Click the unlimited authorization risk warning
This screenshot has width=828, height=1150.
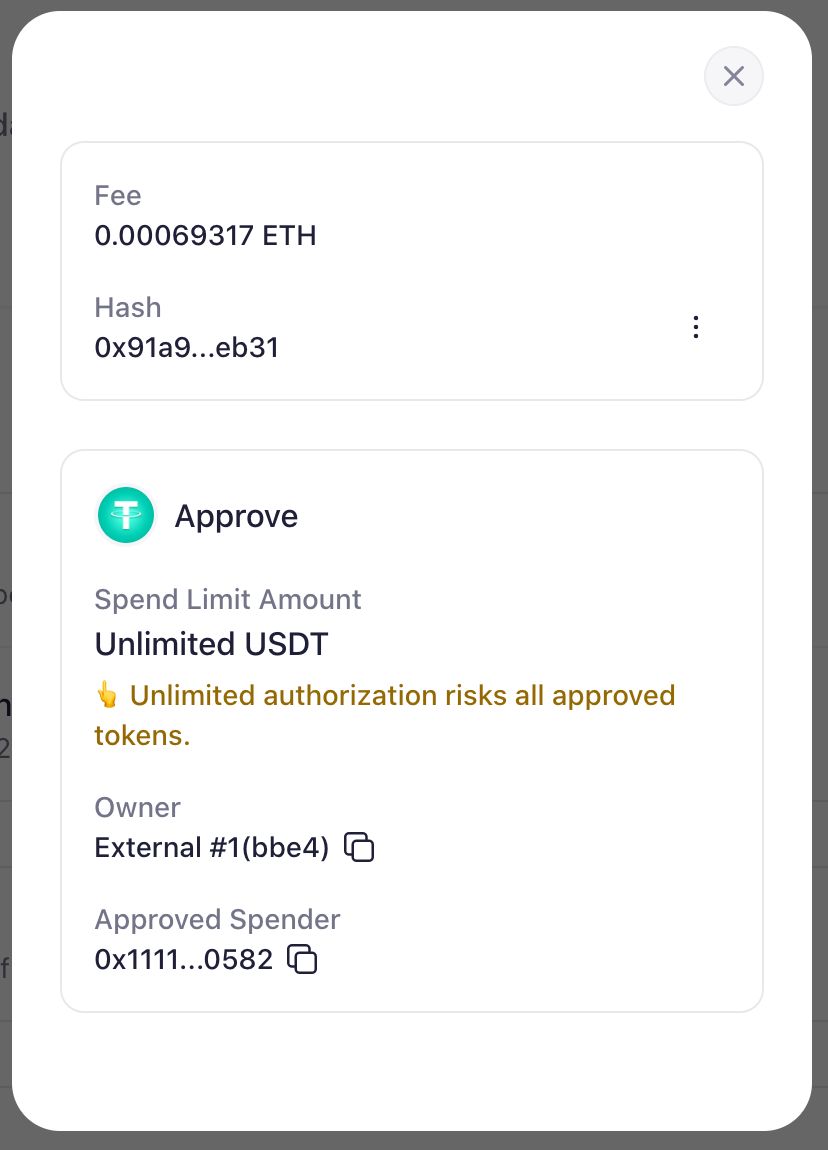(402, 695)
